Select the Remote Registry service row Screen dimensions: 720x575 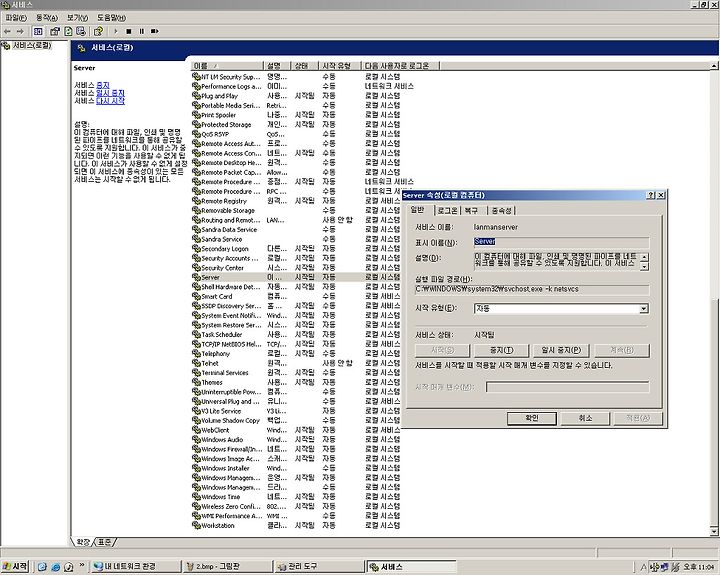(296, 201)
